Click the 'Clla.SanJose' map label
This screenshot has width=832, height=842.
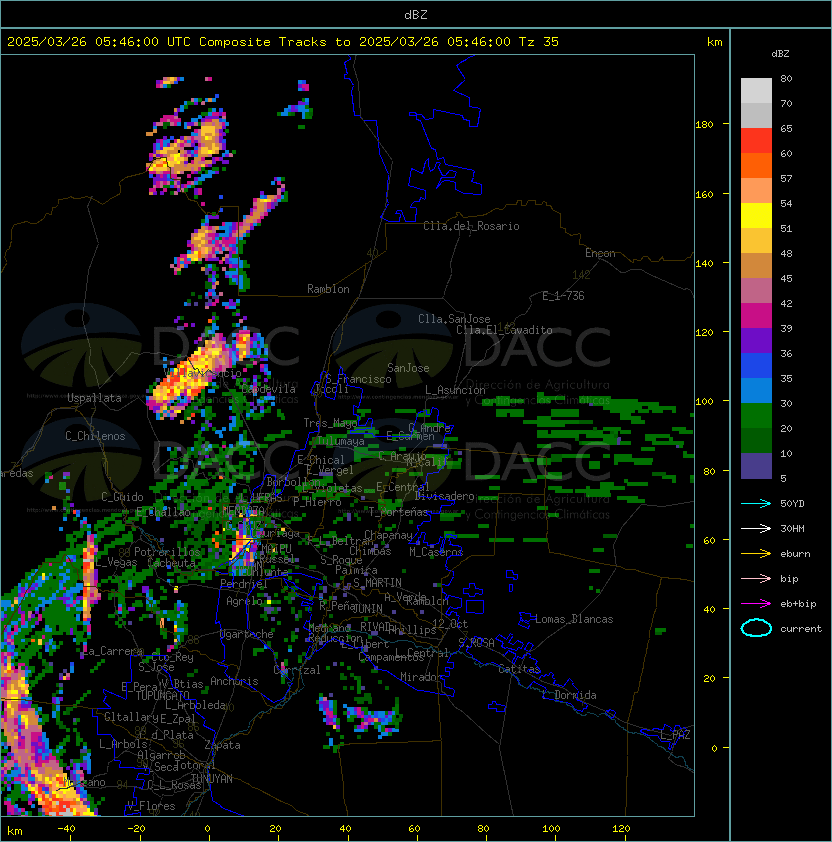454,319
